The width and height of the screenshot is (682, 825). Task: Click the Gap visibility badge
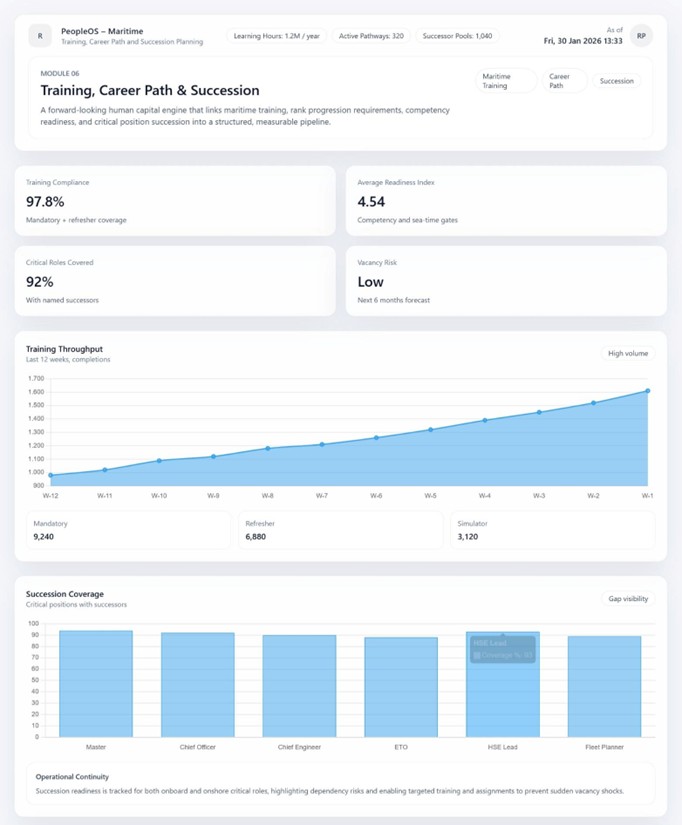pyautogui.click(x=628, y=599)
